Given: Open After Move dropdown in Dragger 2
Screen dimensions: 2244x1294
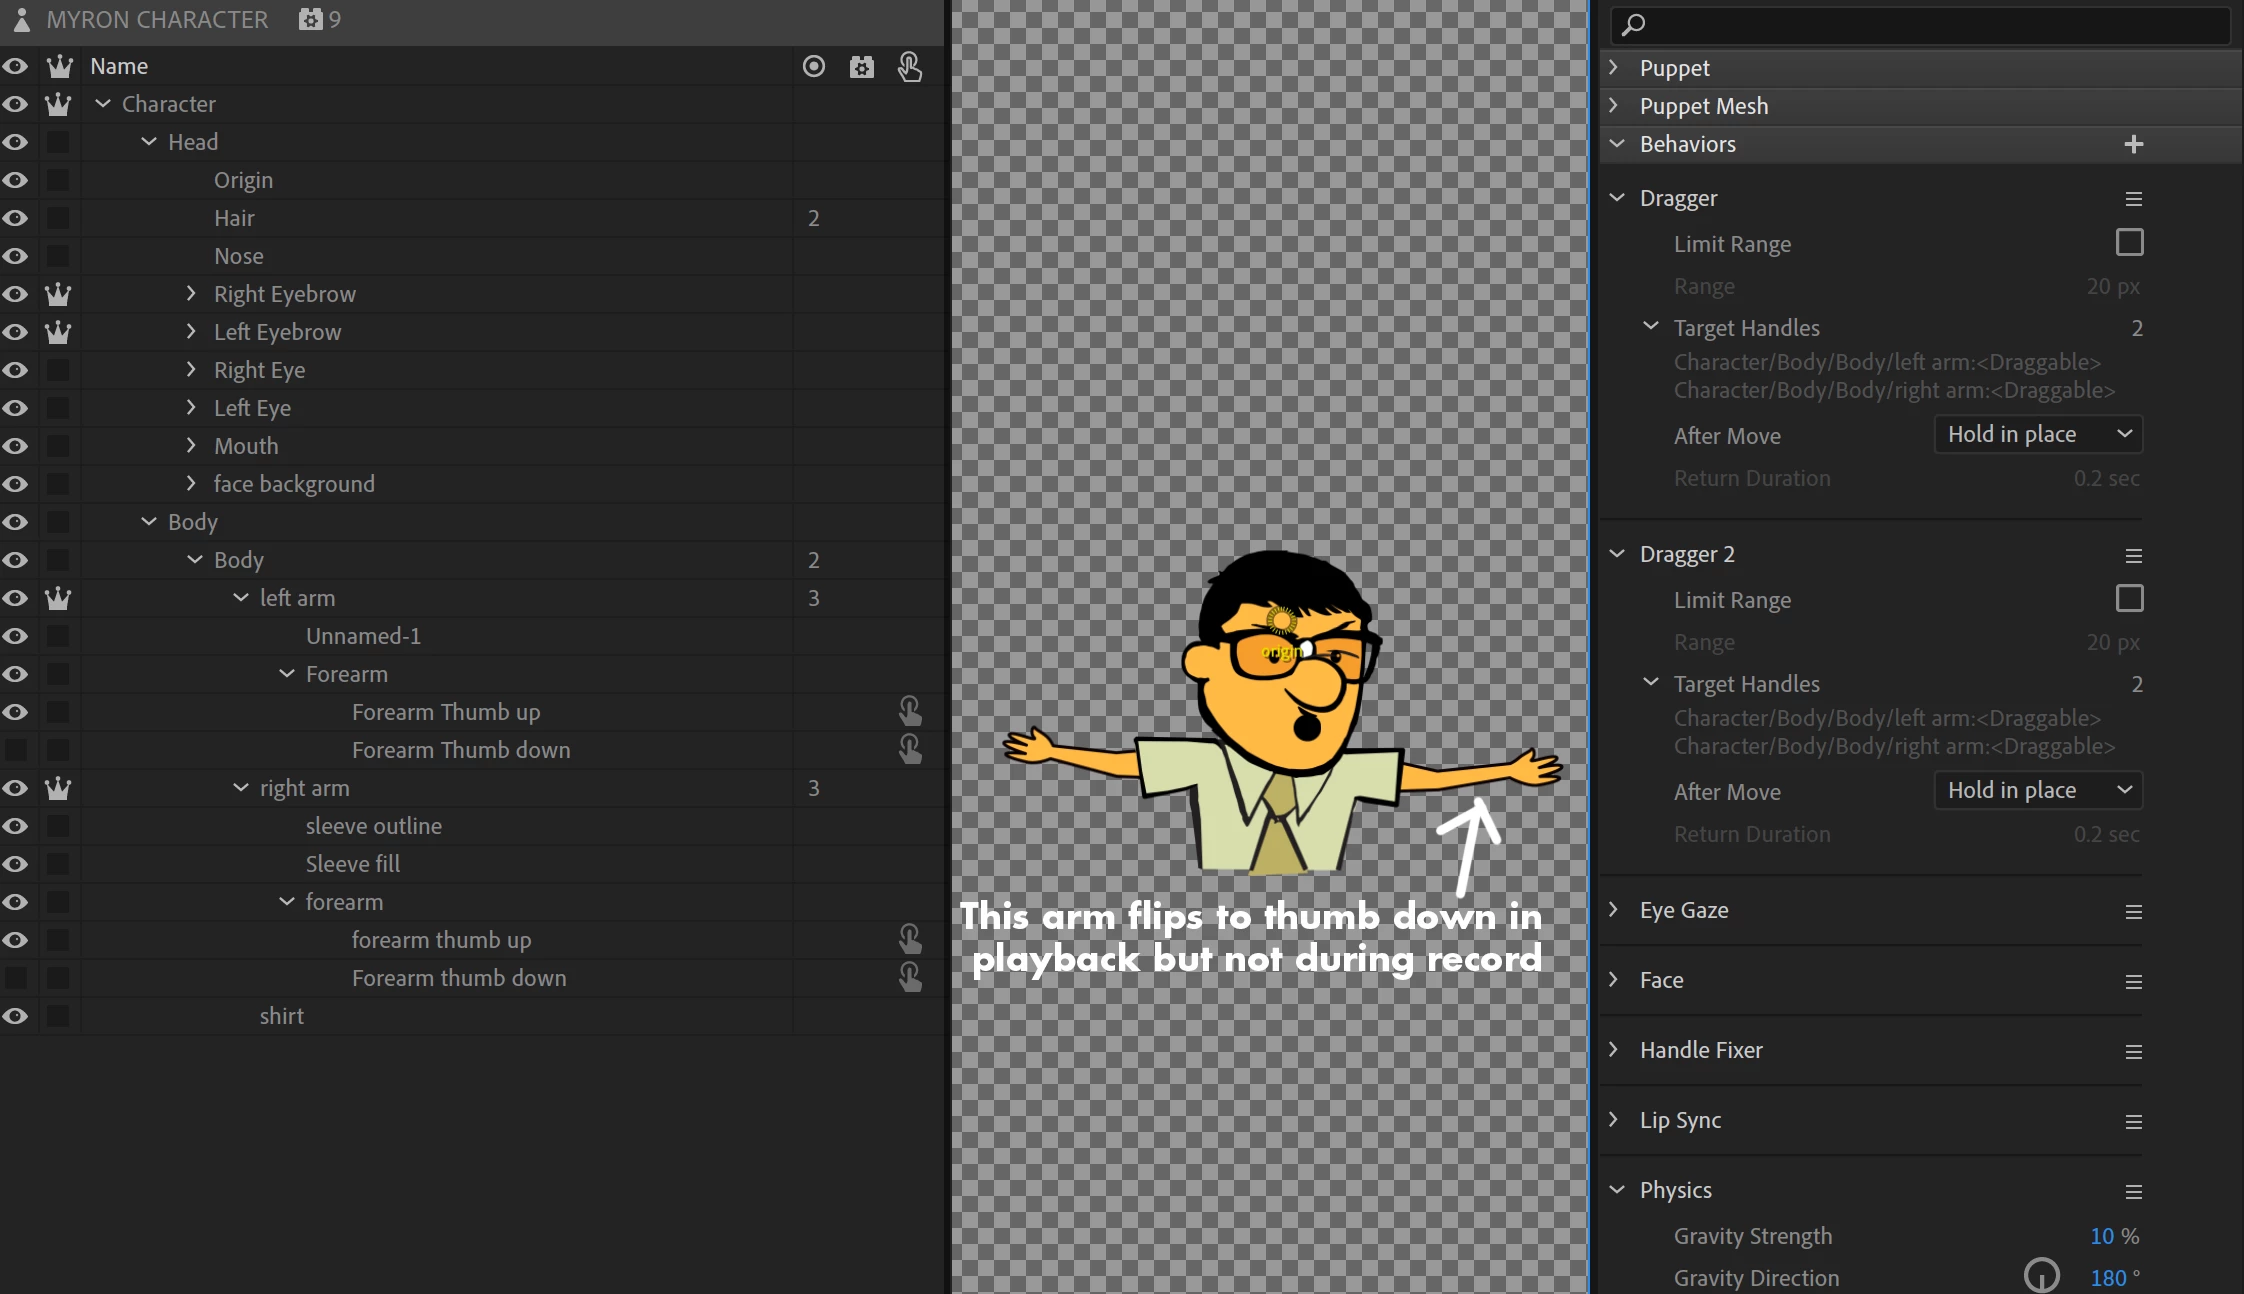Looking at the screenshot, I should click(2038, 790).
